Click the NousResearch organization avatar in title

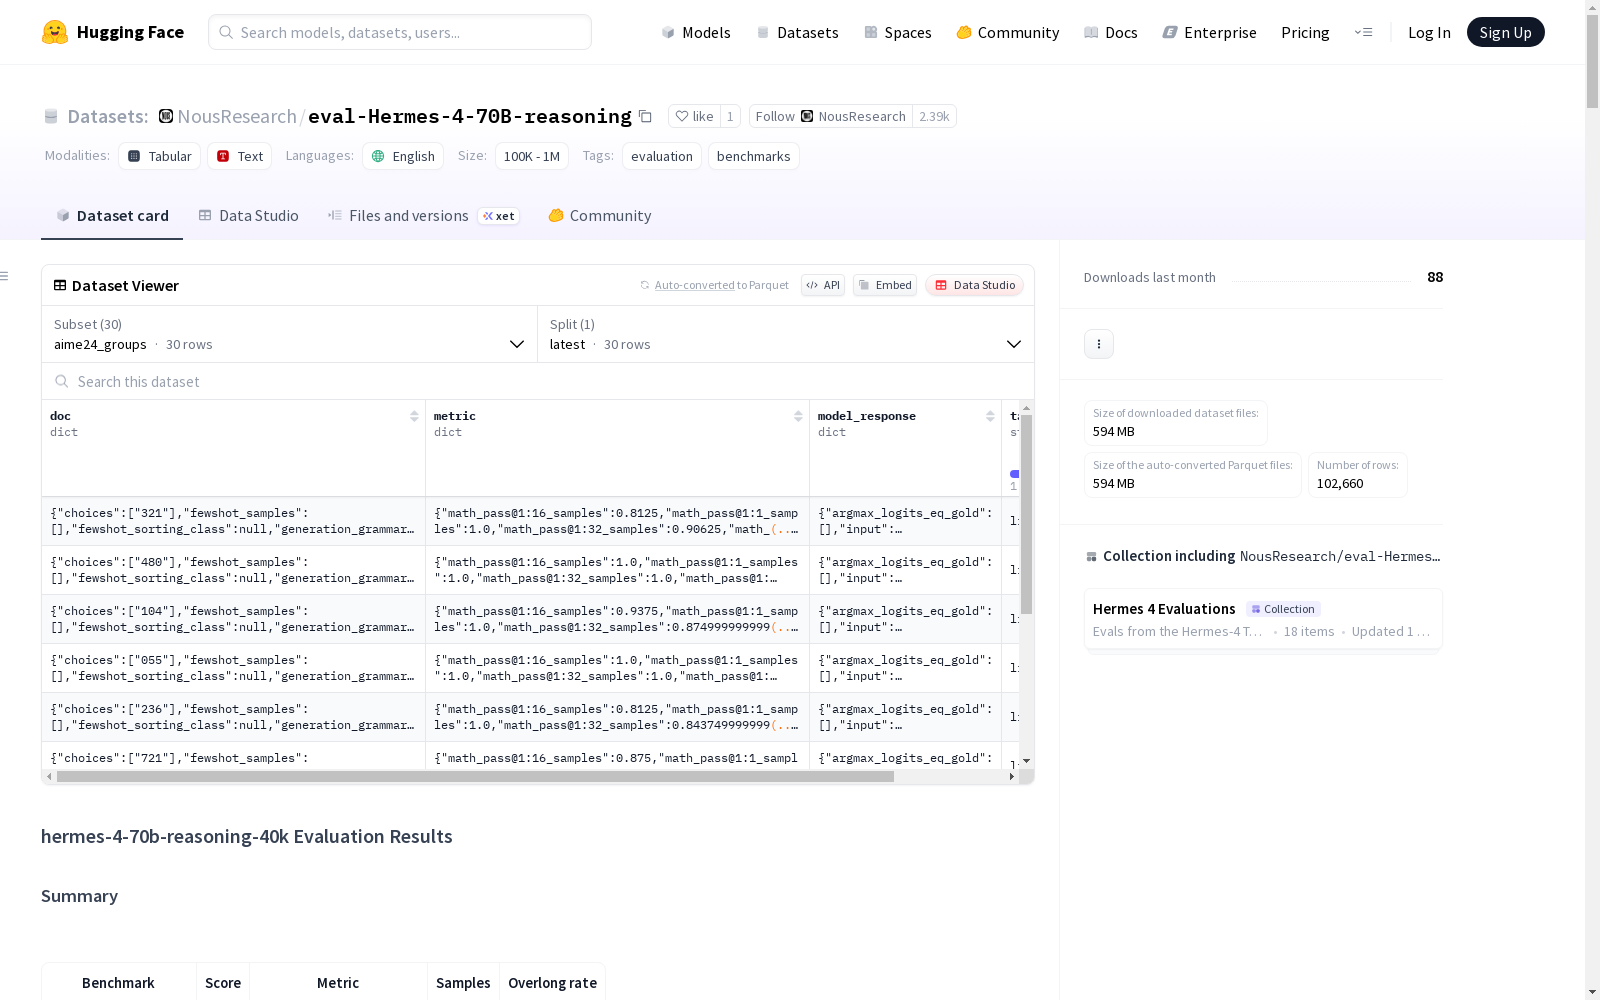coord(166,116)
